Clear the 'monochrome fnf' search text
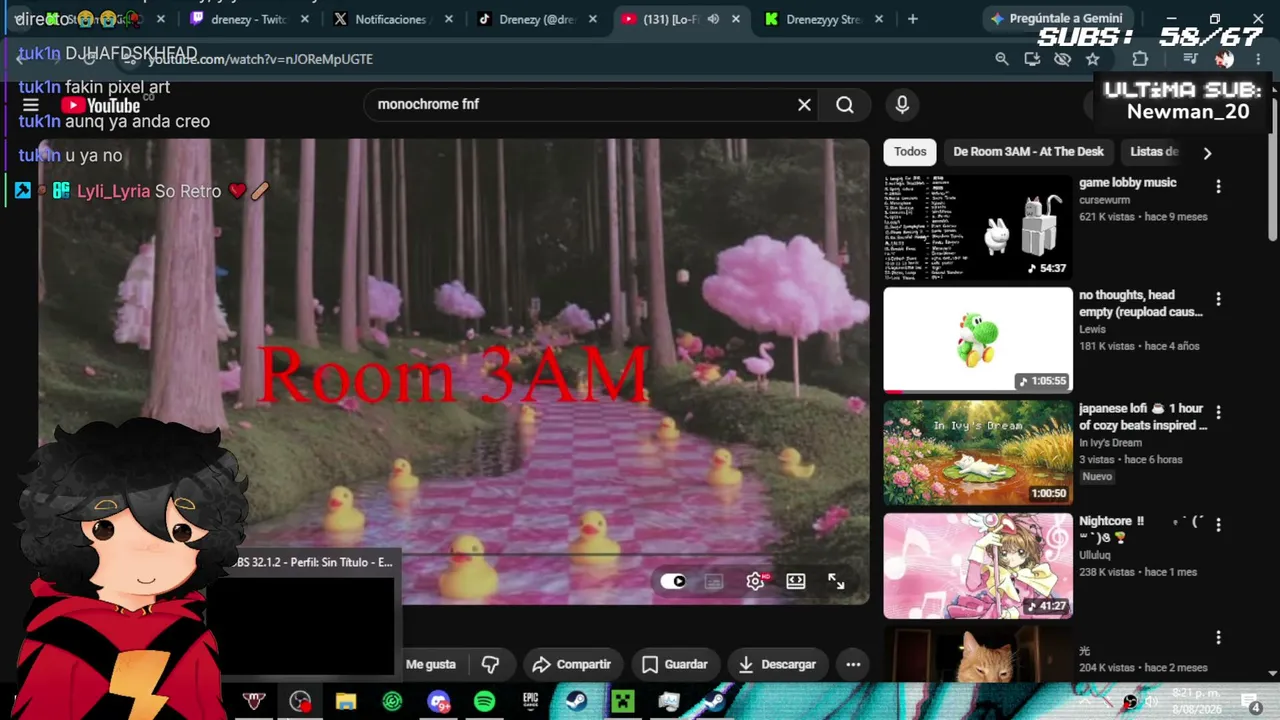This screenshot has width=1280, height=720. click(x=804, y=104)
